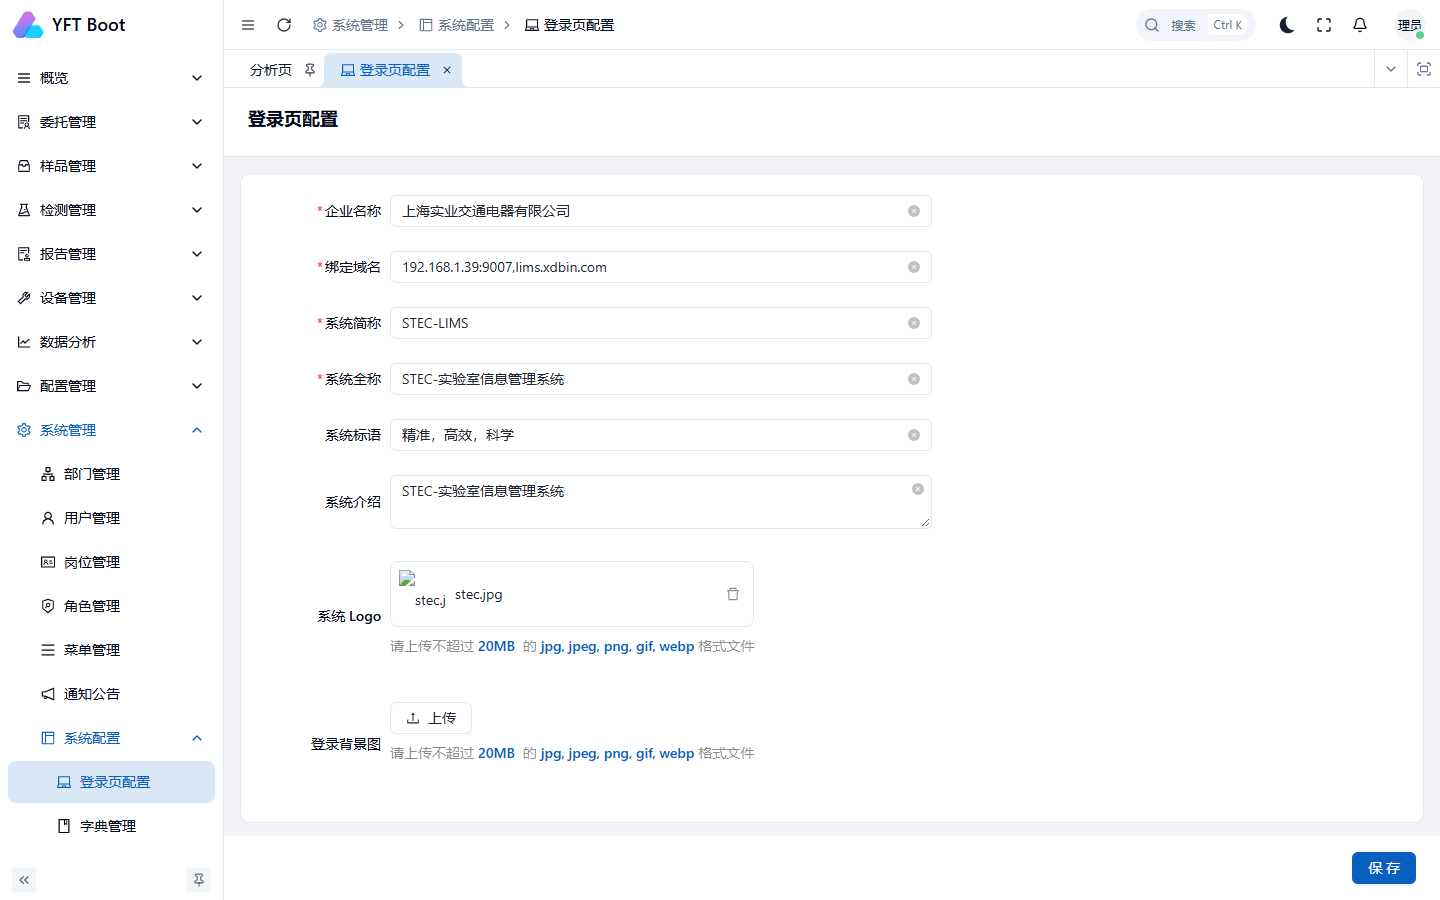Click the 系统配置 breadcrumb
Screen dimensions: 1440x900
pyautogui.click(x=456, y=25)
